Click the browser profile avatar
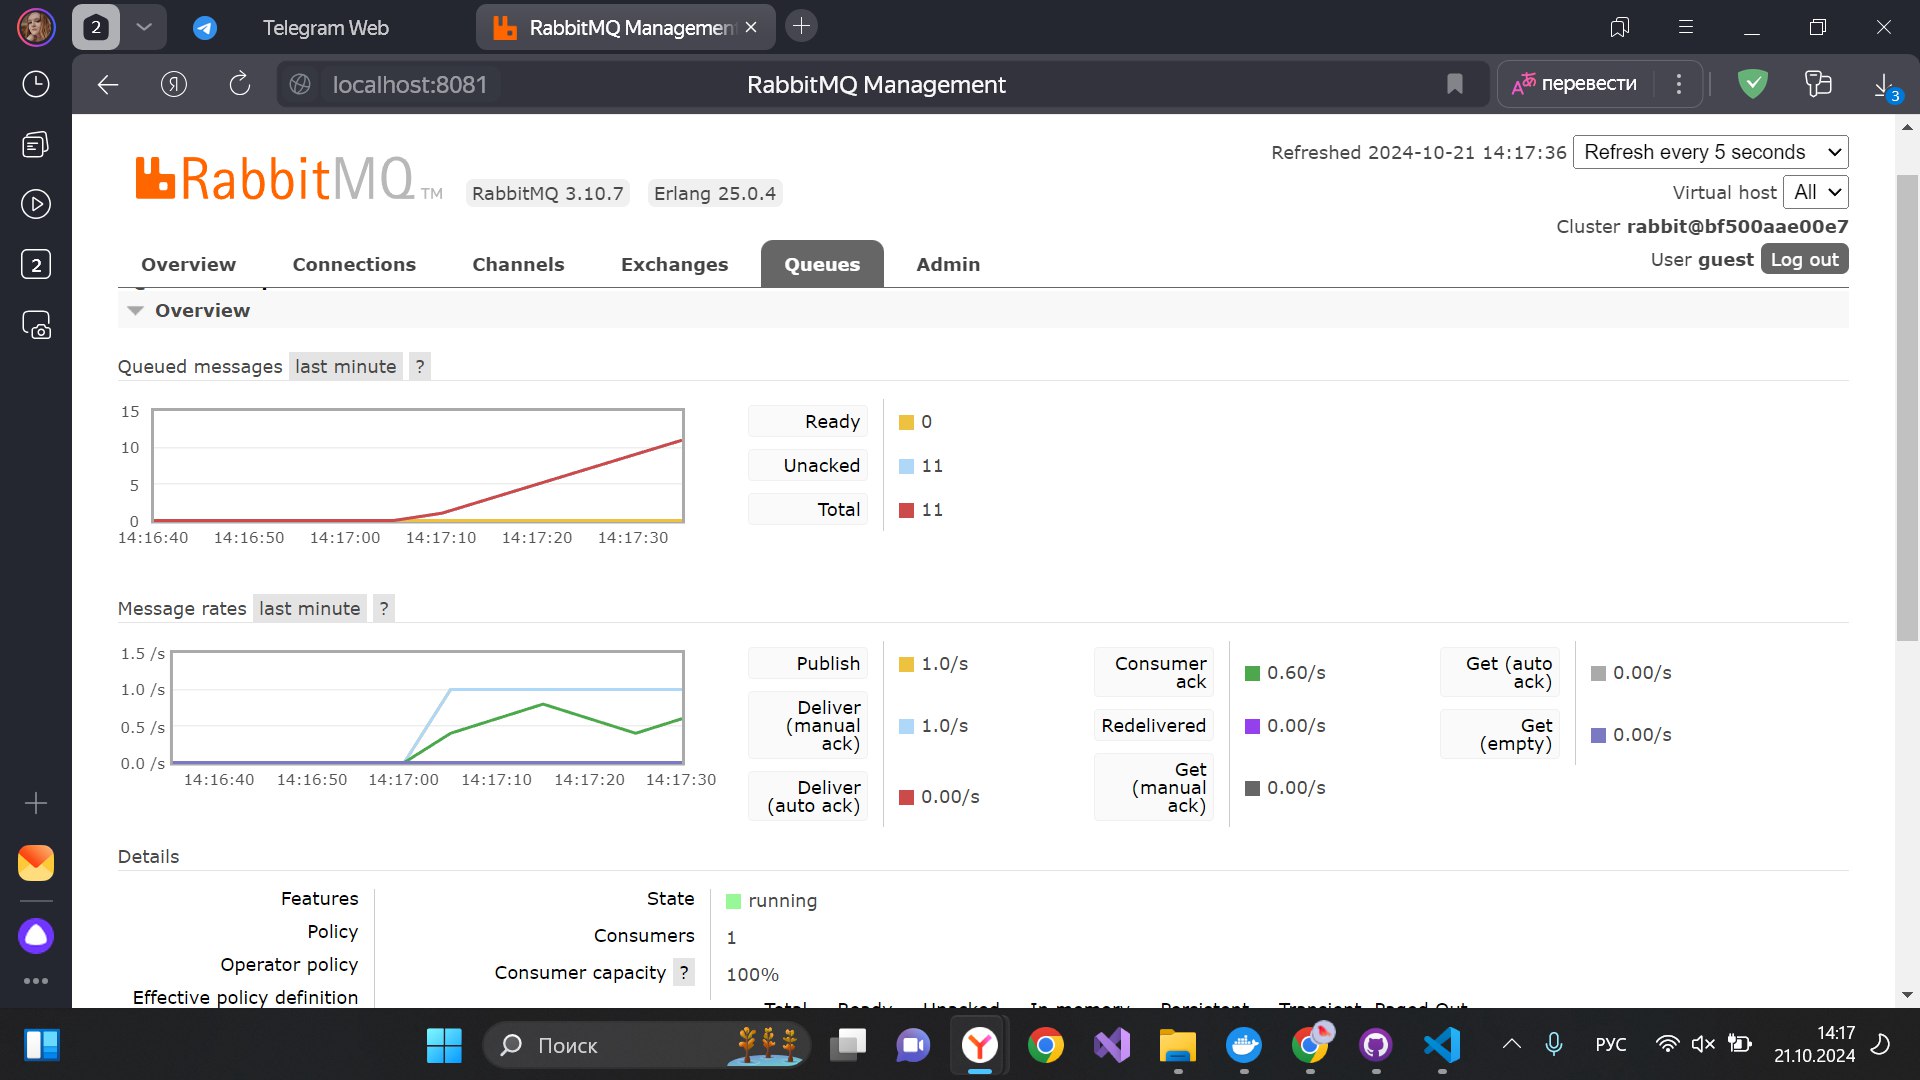Screen dimensions: 1920x1080 tap(36, 27)
